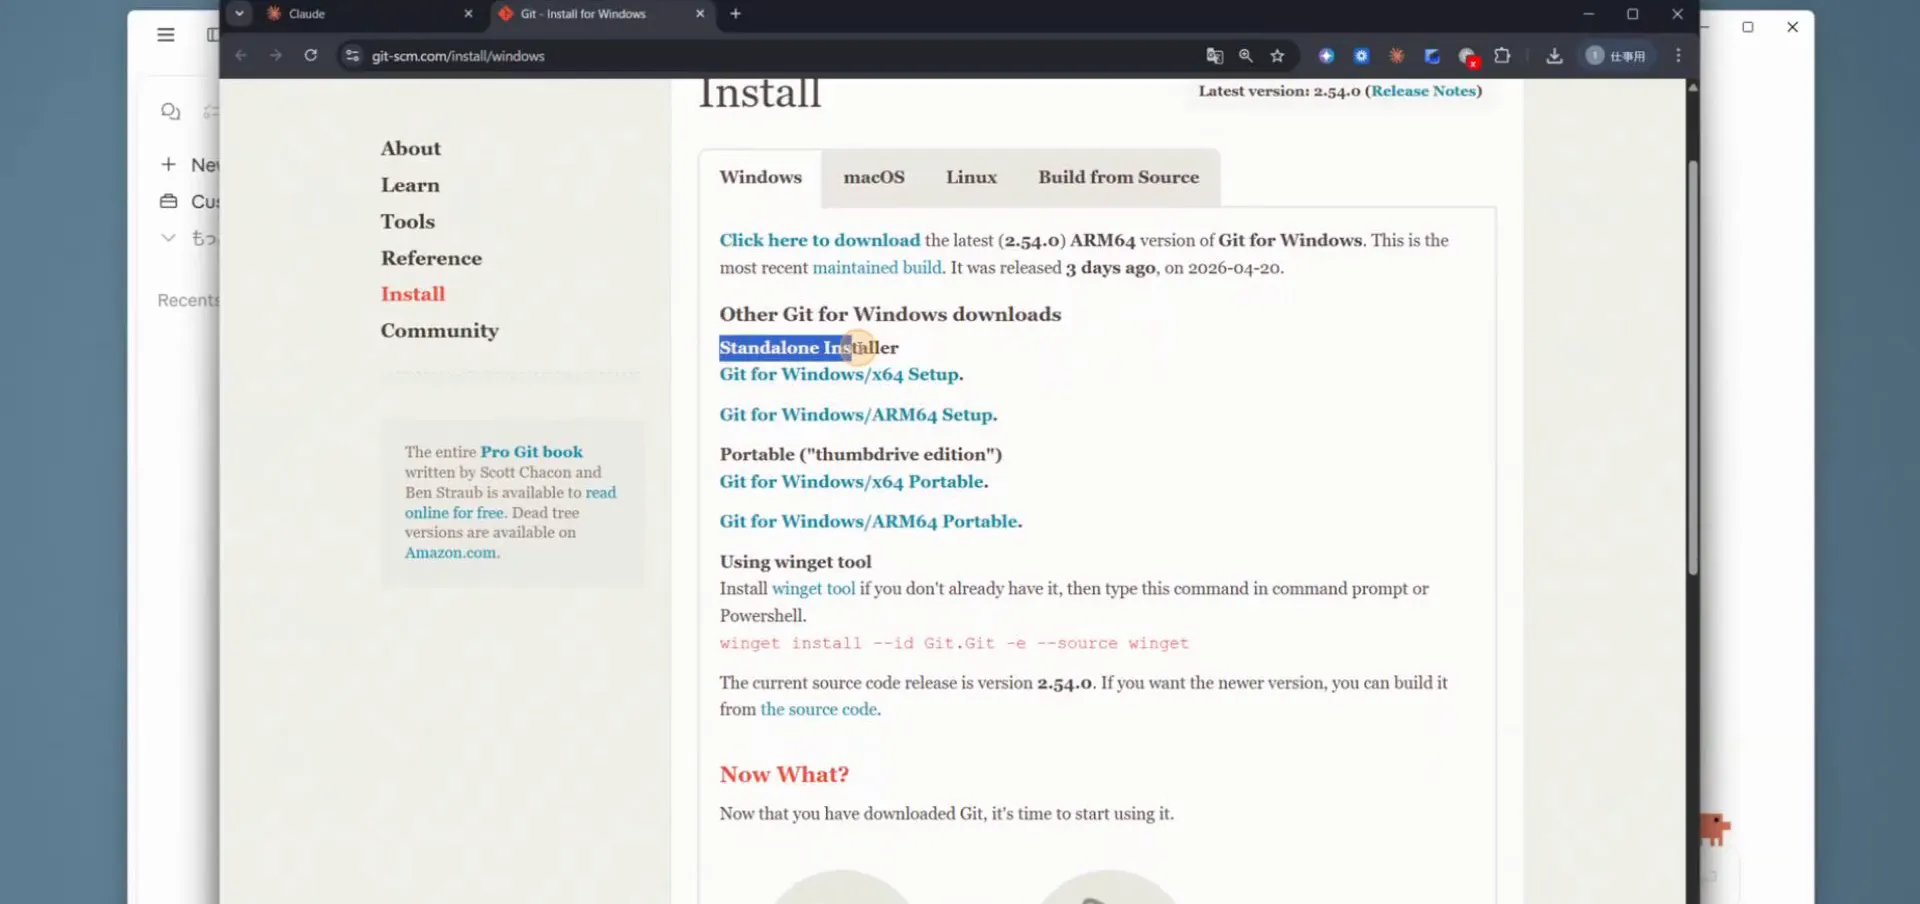Open a new browser tab

[736, 14]
